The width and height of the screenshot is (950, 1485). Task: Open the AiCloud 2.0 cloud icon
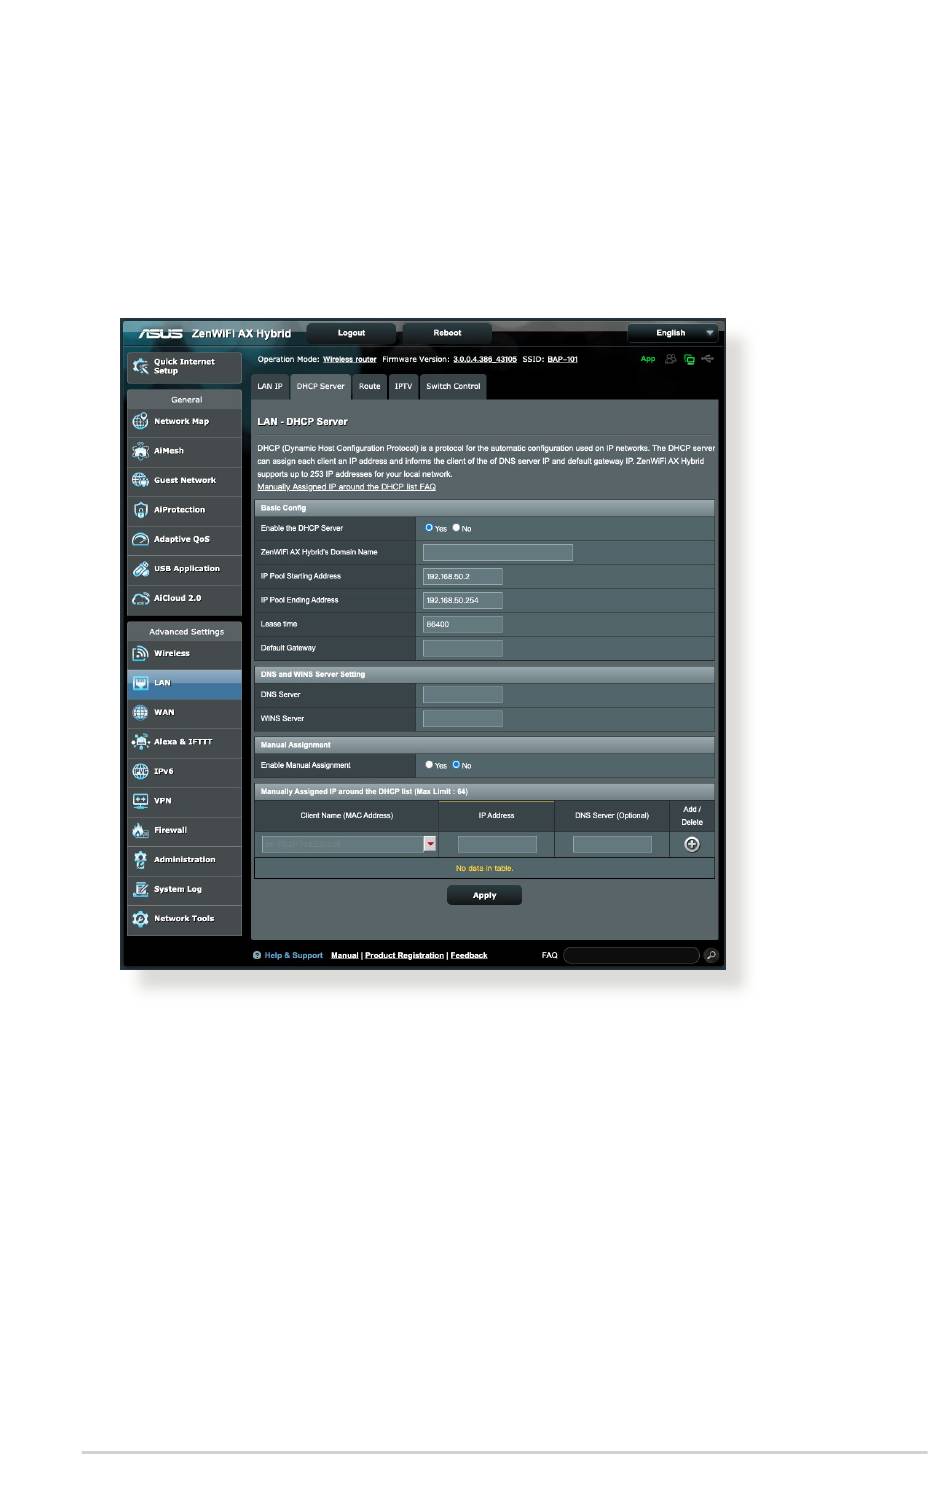[x=140, y=598]
